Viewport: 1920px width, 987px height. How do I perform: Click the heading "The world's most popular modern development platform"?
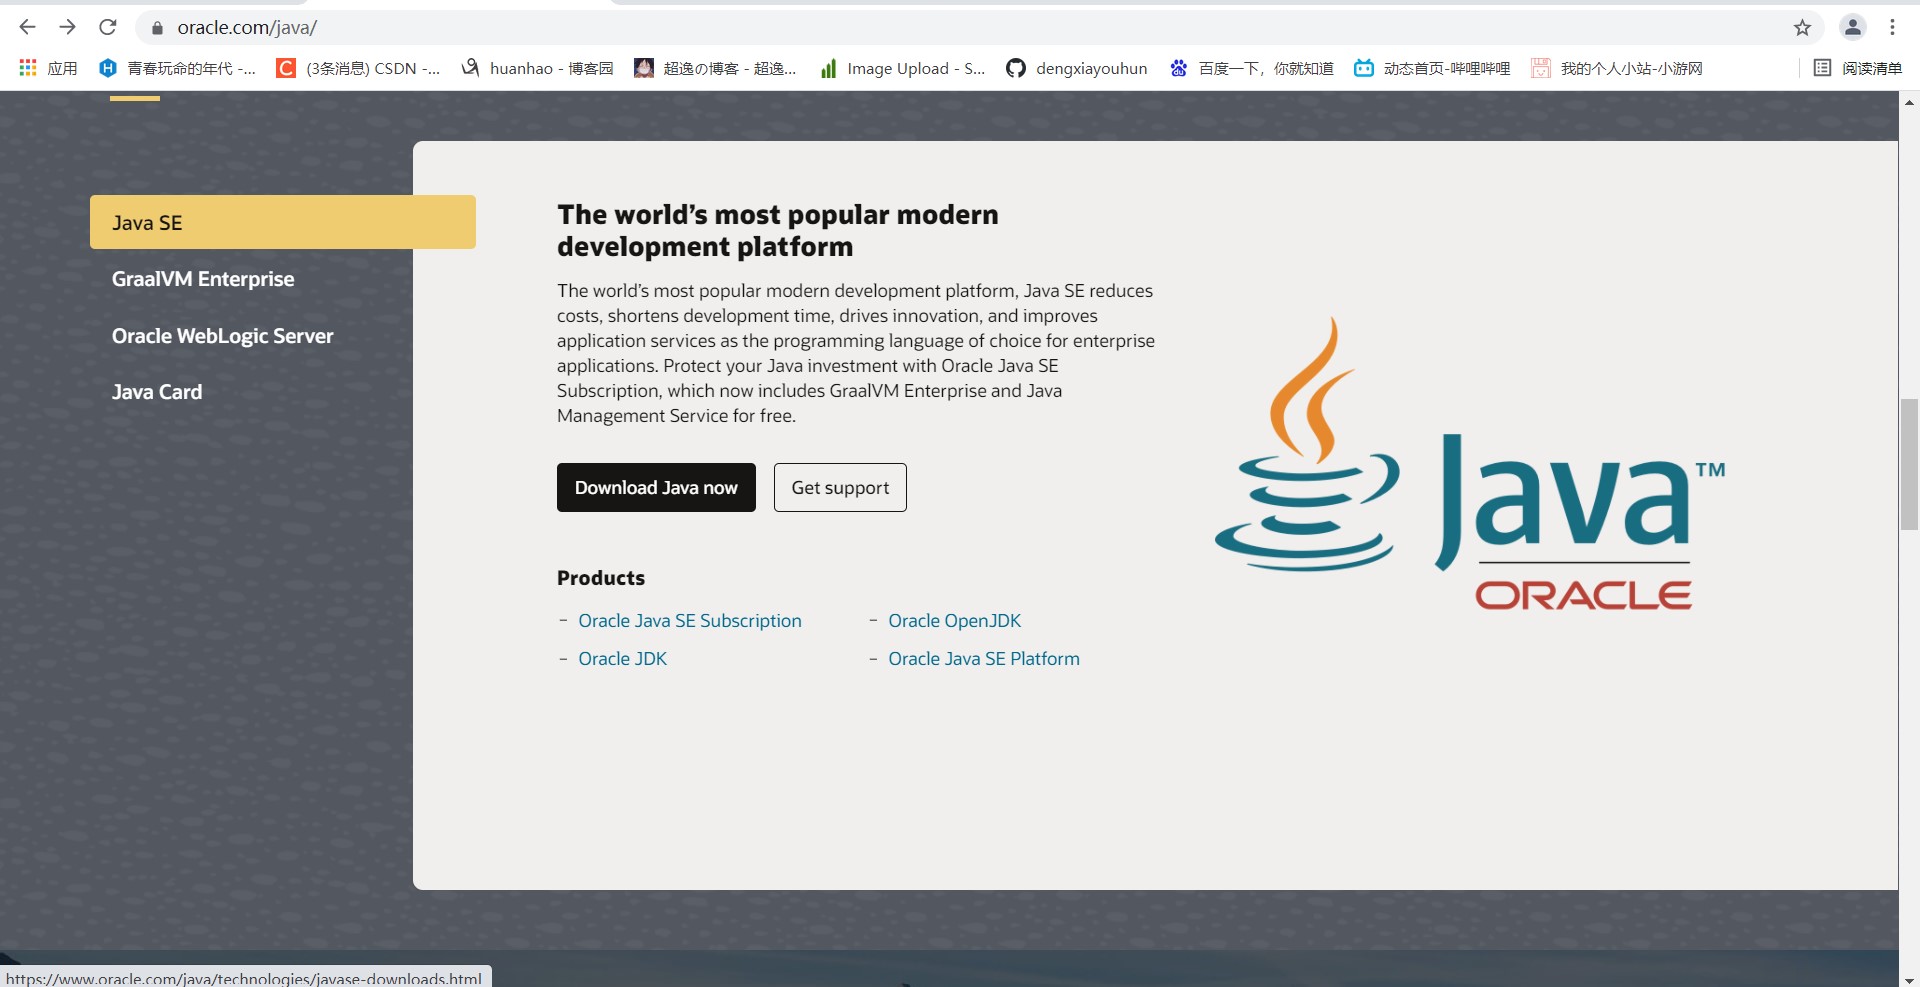point(778,230)
